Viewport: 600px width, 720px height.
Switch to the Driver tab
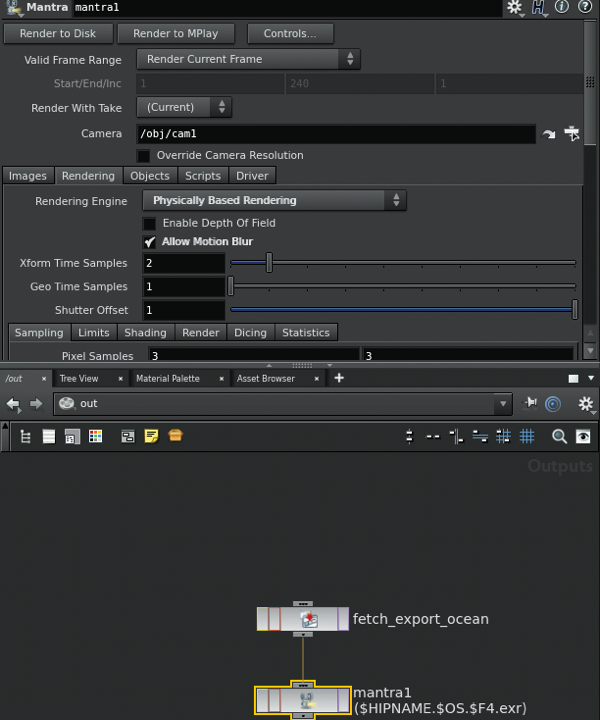[x=252, y=176]
